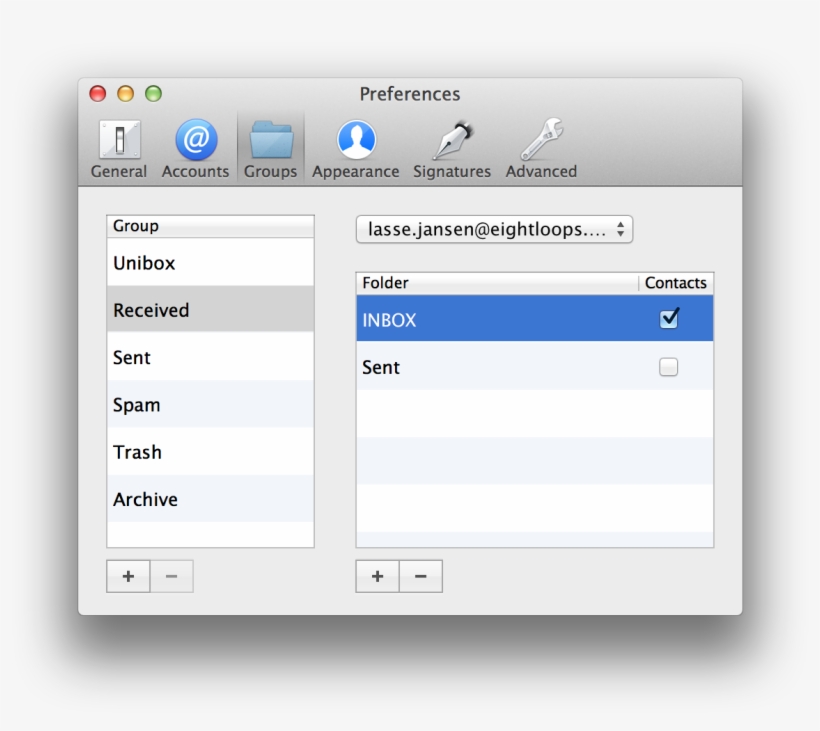Open the General preferences pane
The image size is (820, 731).
118,143
